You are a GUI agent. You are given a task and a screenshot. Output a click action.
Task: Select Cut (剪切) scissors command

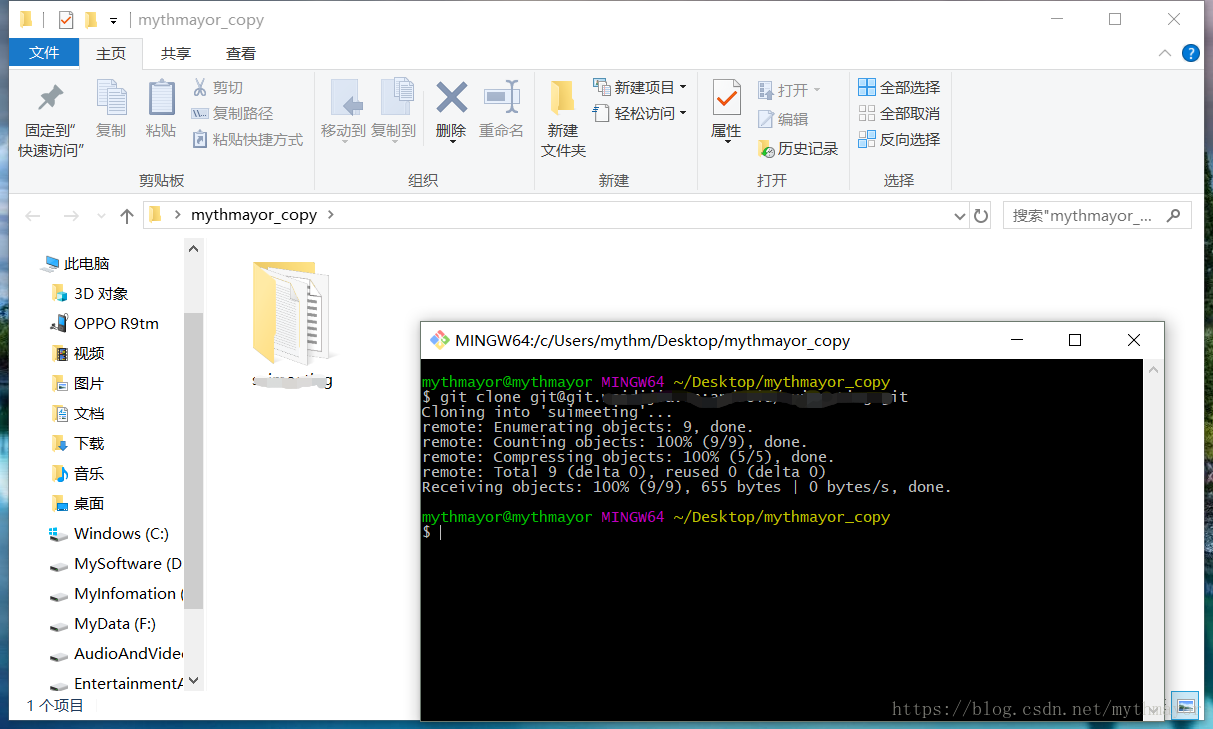[217, 88]
